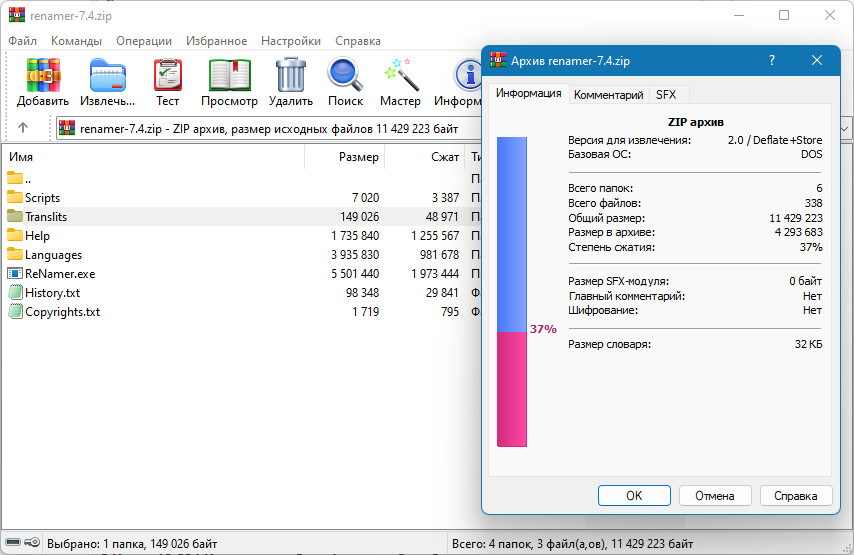Open the Команды menu
854x555 pixels.
click(76, 41)
